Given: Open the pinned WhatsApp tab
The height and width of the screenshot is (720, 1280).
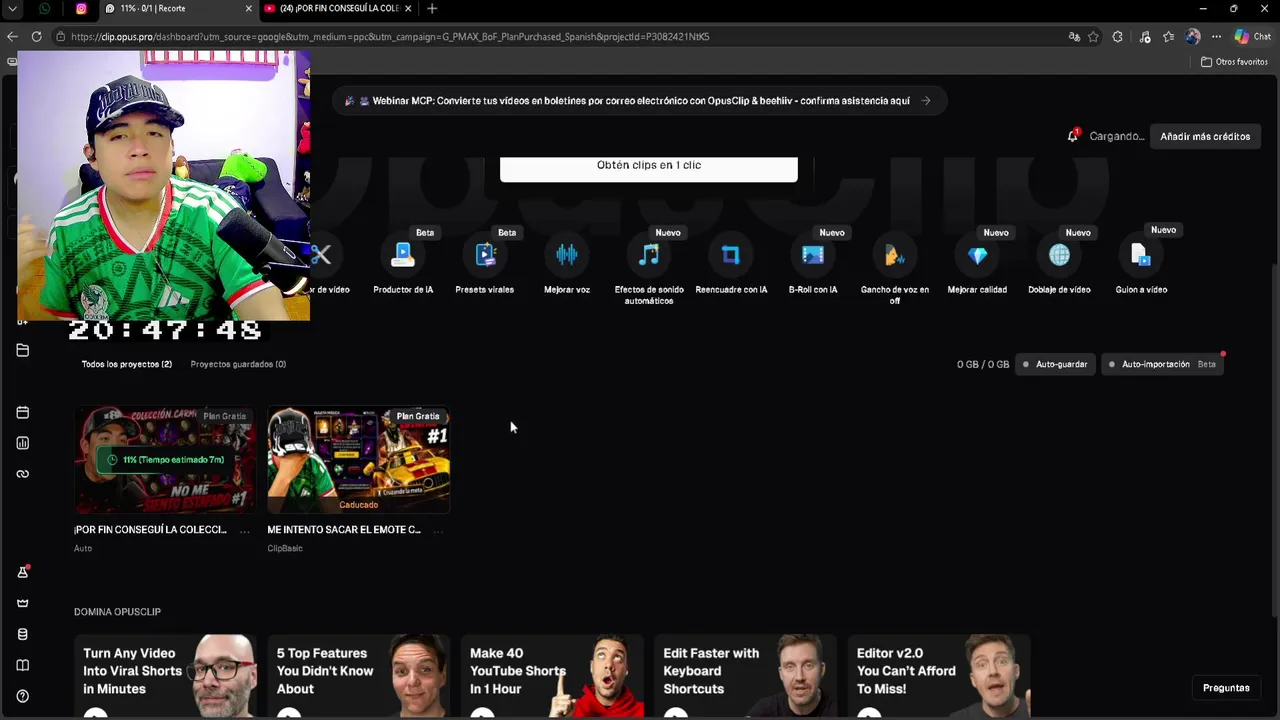Looking at the screenshot, I should (45, 9).
